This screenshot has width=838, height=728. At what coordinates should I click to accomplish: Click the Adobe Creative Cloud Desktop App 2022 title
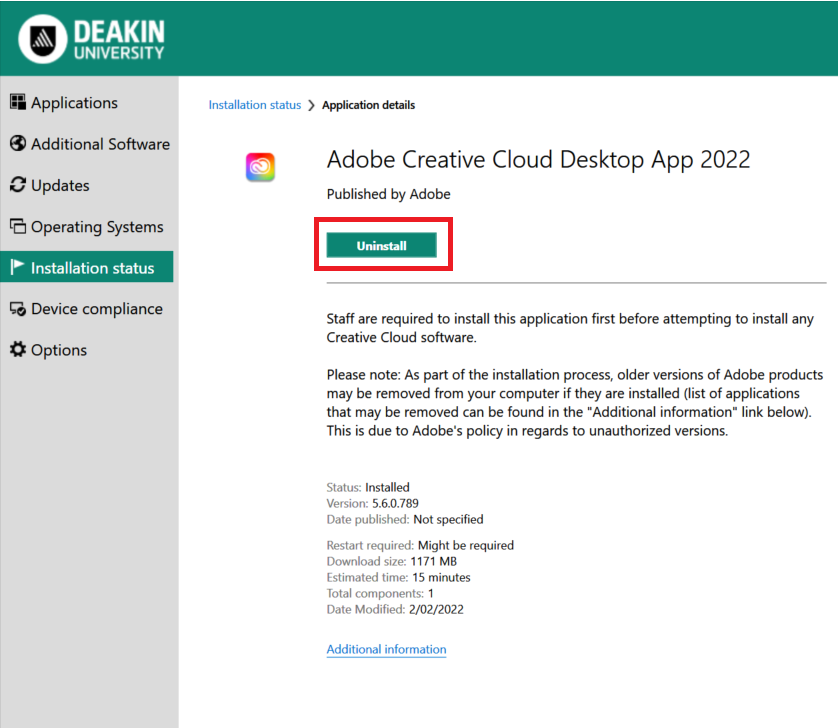[x=539, y=160]
